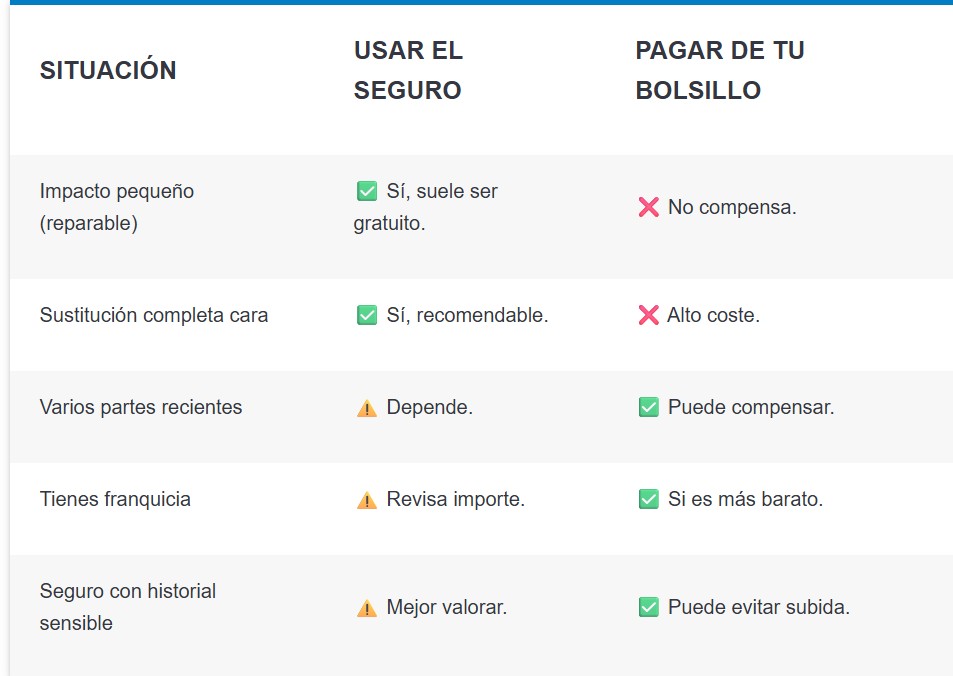Click the 'SITUACIÓN' column header
Screen dimensions: 953x676
(108, 69)
